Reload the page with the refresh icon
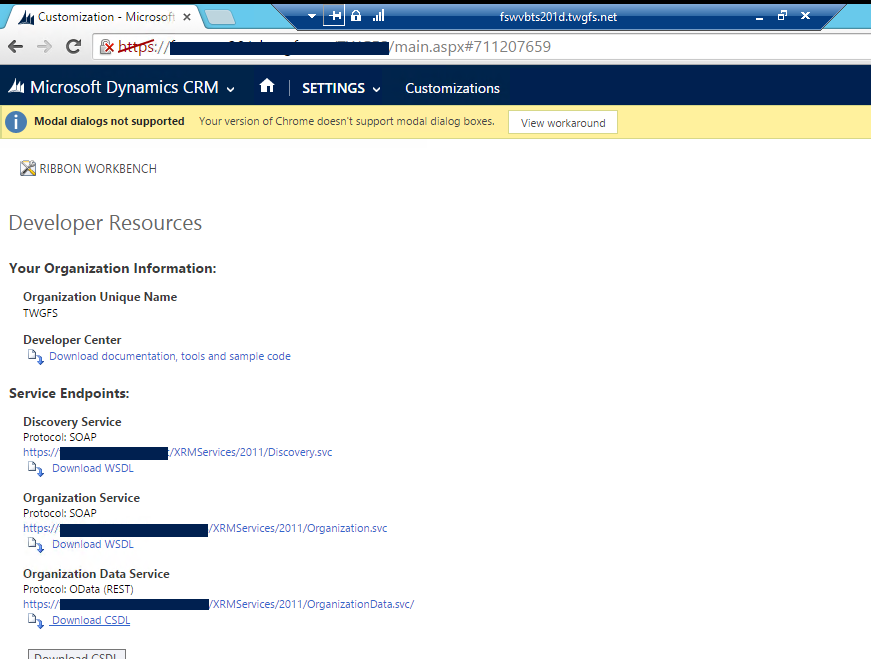Image resolution: width=871 pixels, height=659 pixels. click(x=73, y=47)
